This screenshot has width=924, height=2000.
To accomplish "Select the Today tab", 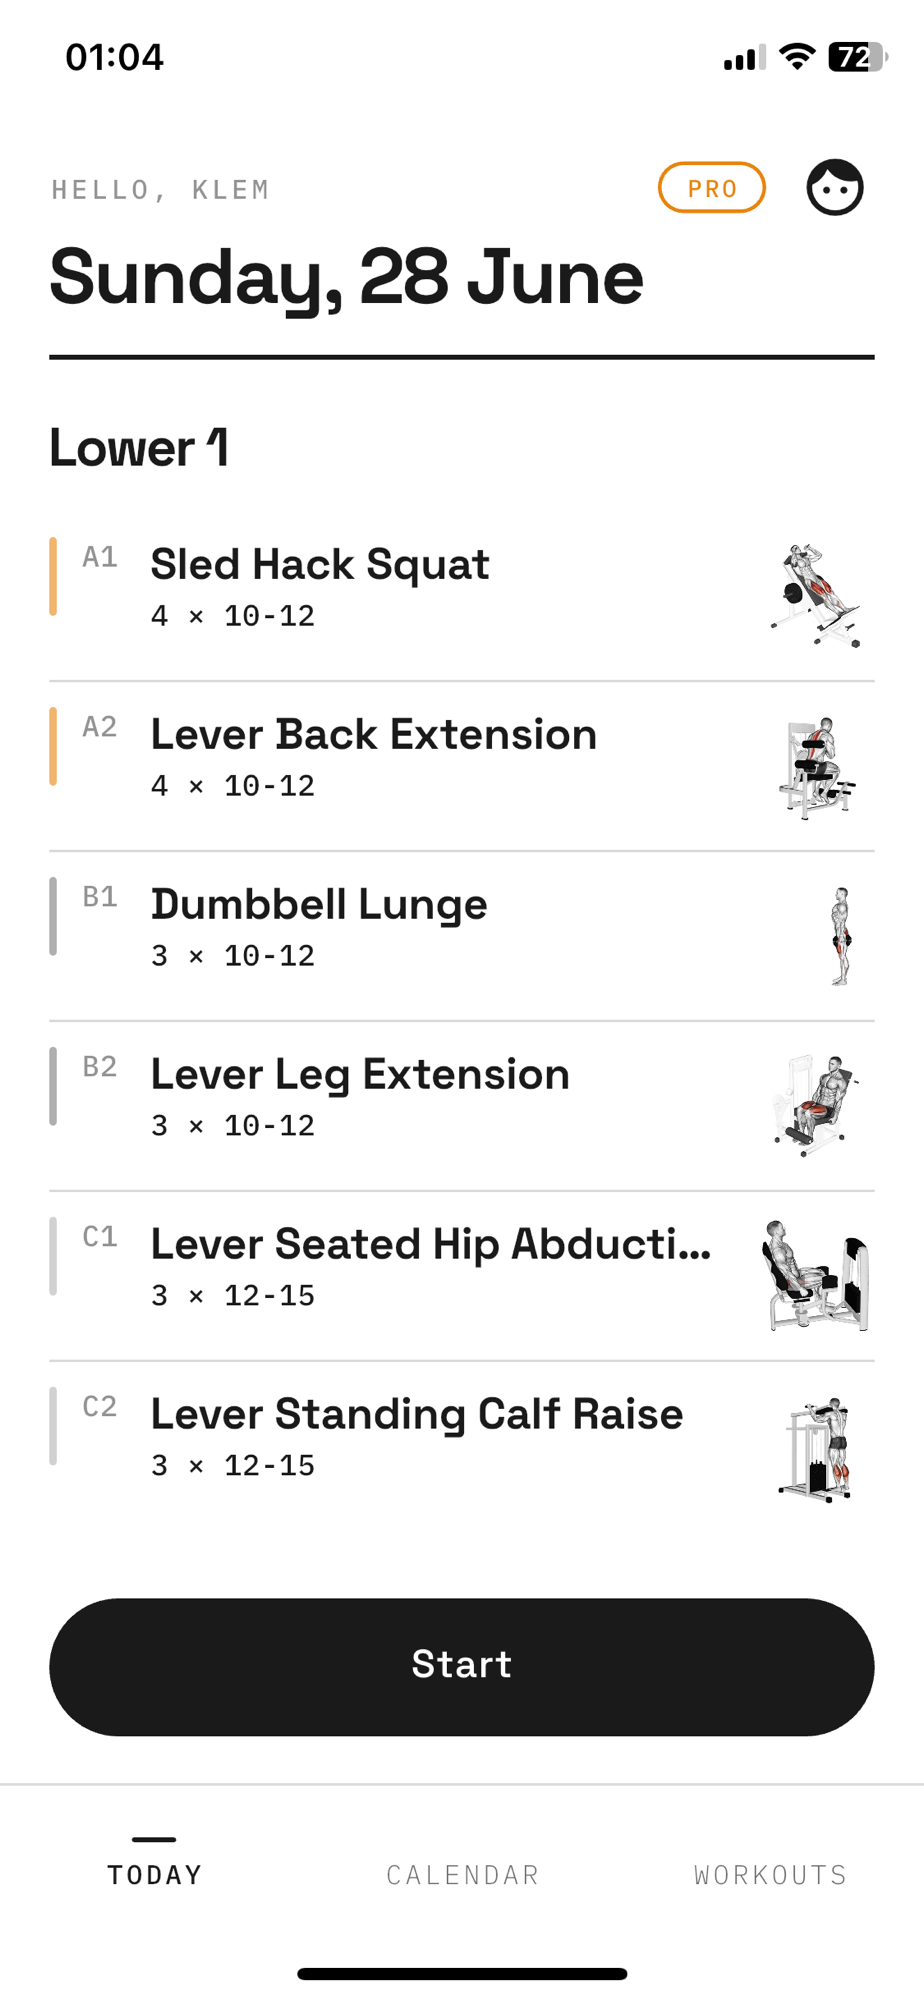I will [155, 1874].
